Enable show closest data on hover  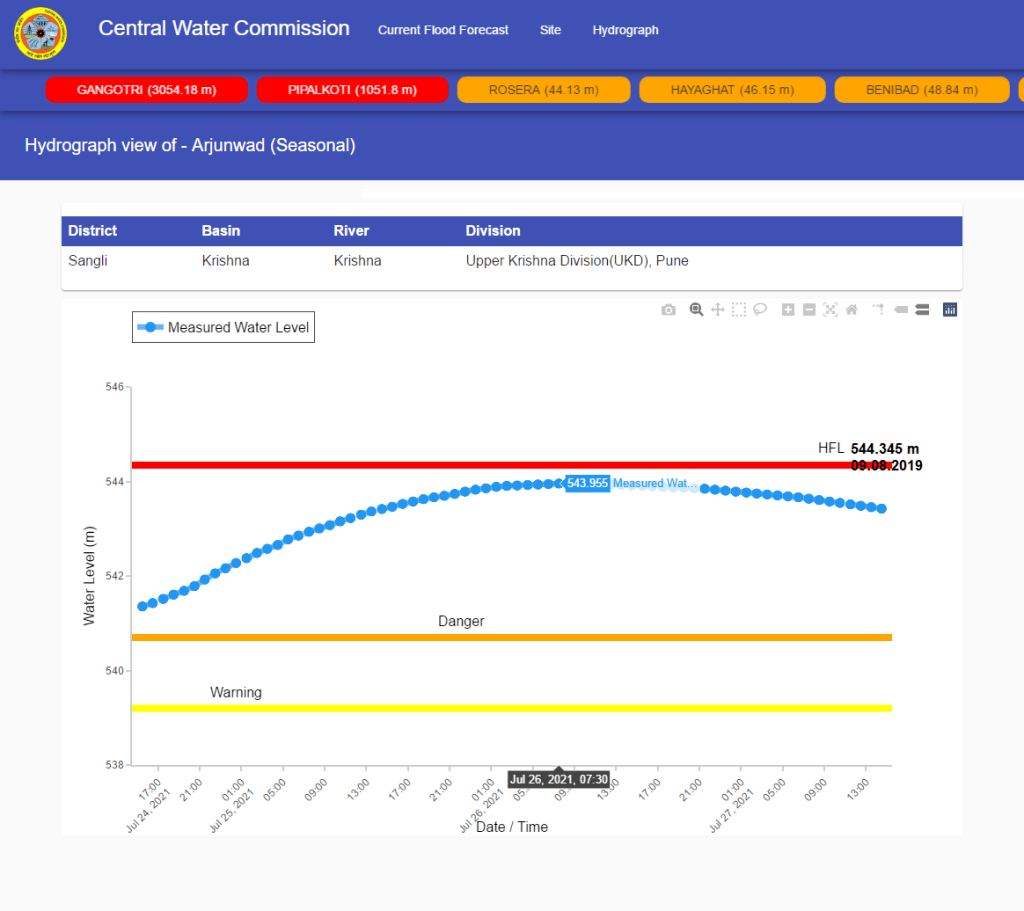pos(900,310)
